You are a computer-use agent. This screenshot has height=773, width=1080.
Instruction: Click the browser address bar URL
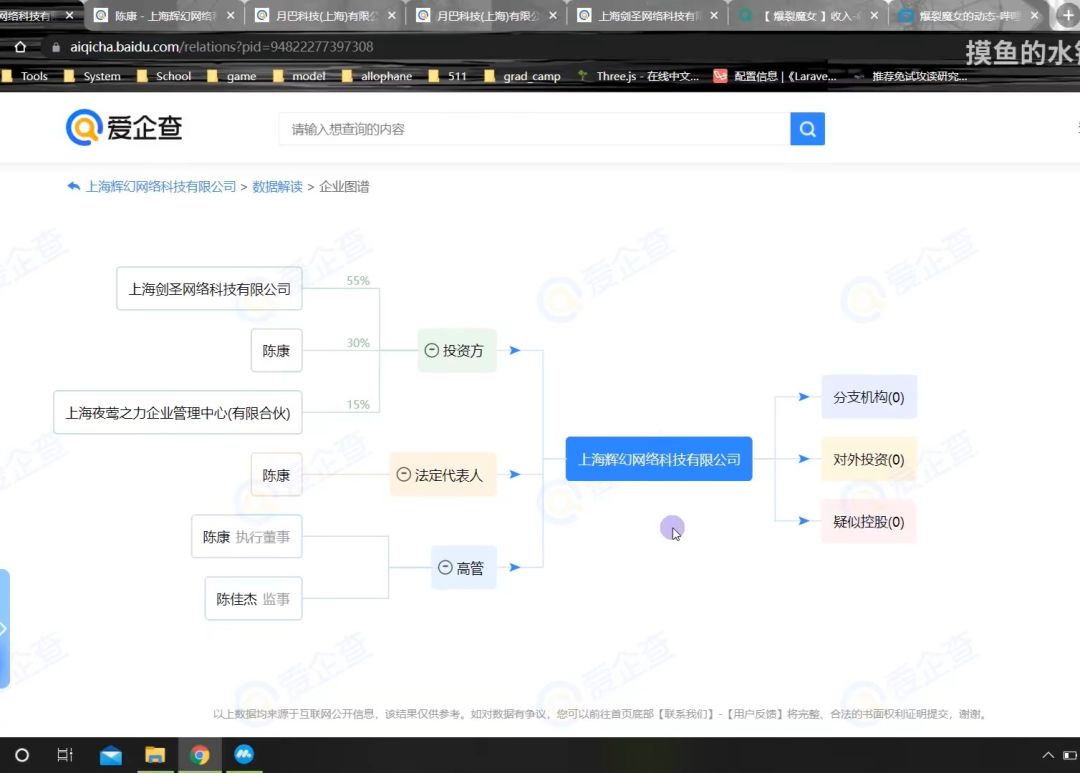click(x=222, y=47)
